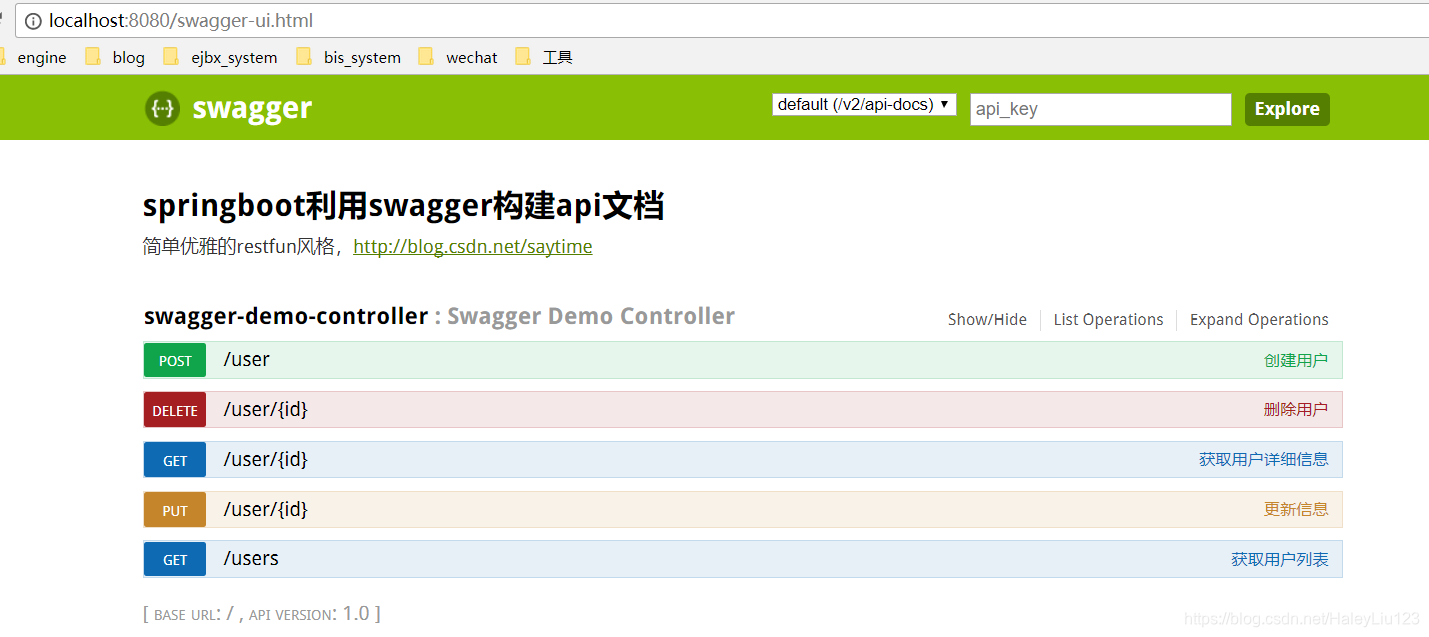Click the wechat bookmark folder icon
The height and width of the screenshot is (637, 1429).
[x=427, y=57]
